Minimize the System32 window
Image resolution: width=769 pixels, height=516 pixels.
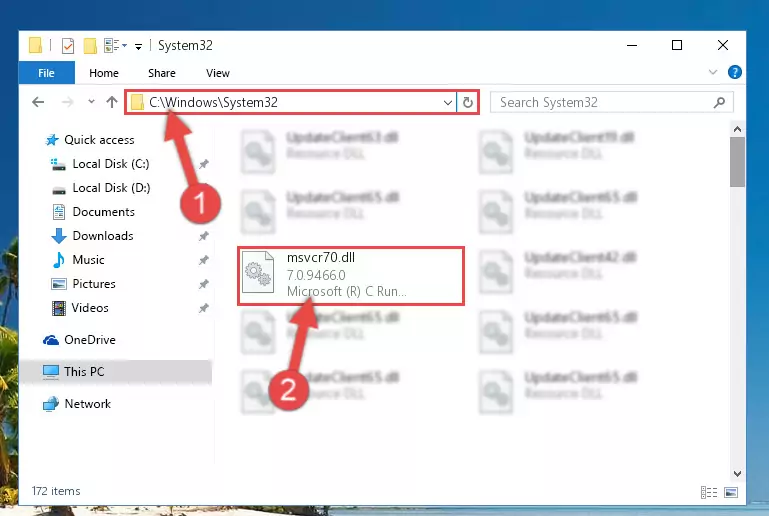click(x=632, y=45)
